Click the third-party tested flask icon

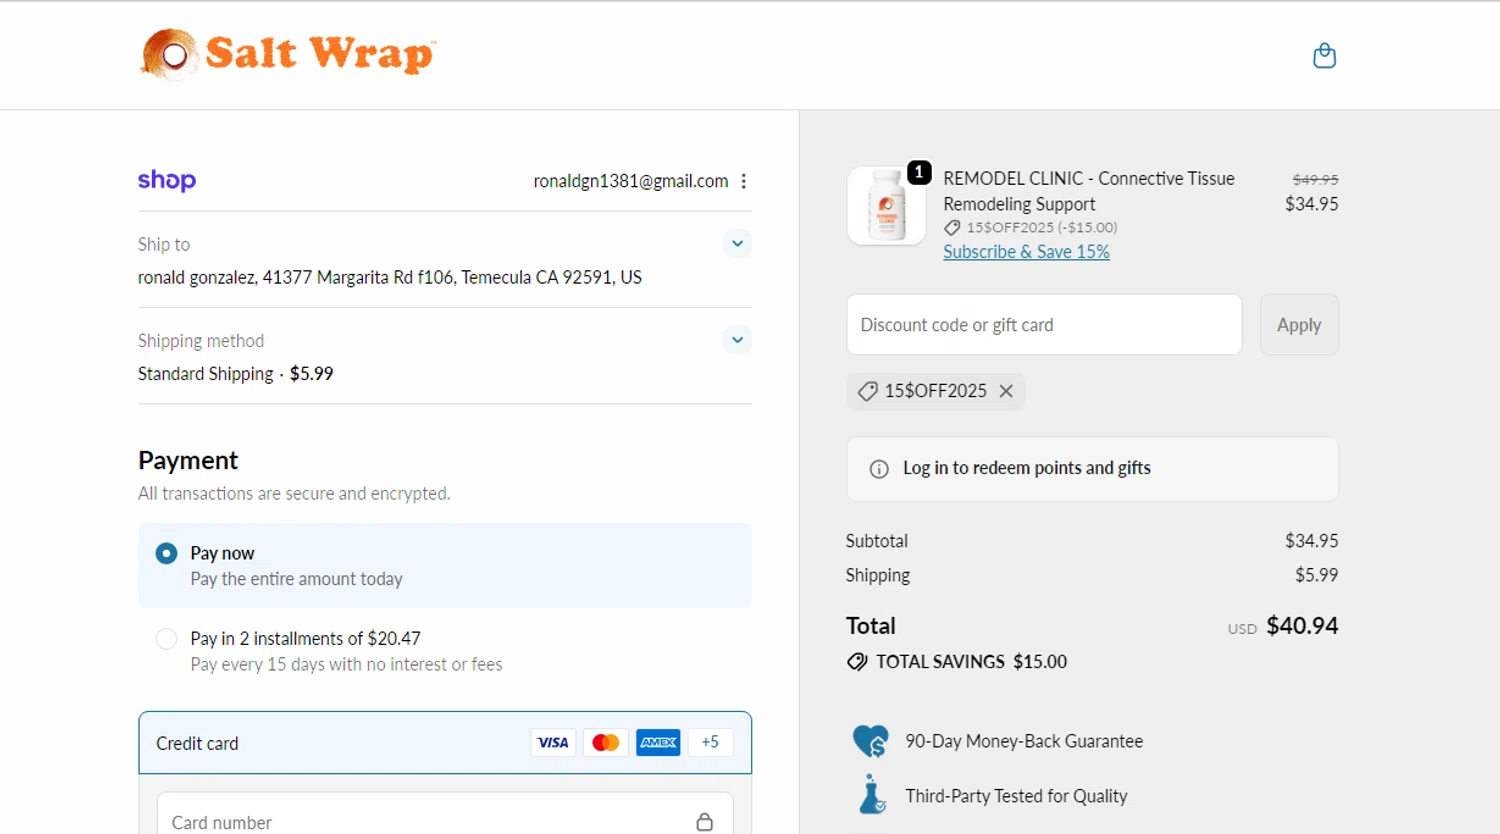871,795
